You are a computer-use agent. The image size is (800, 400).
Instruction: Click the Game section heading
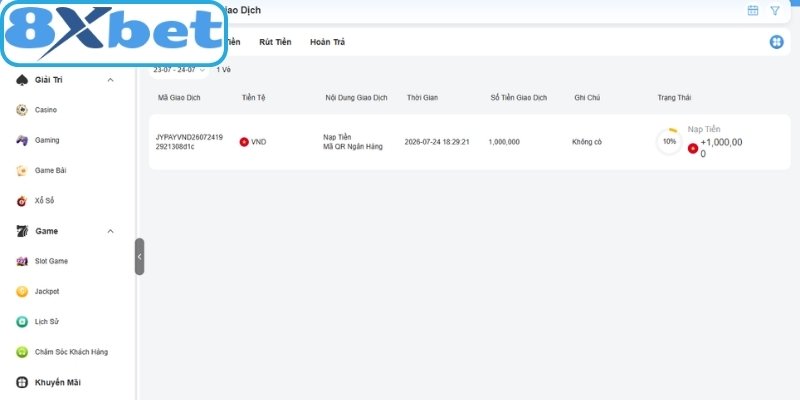tap(46, 231)
